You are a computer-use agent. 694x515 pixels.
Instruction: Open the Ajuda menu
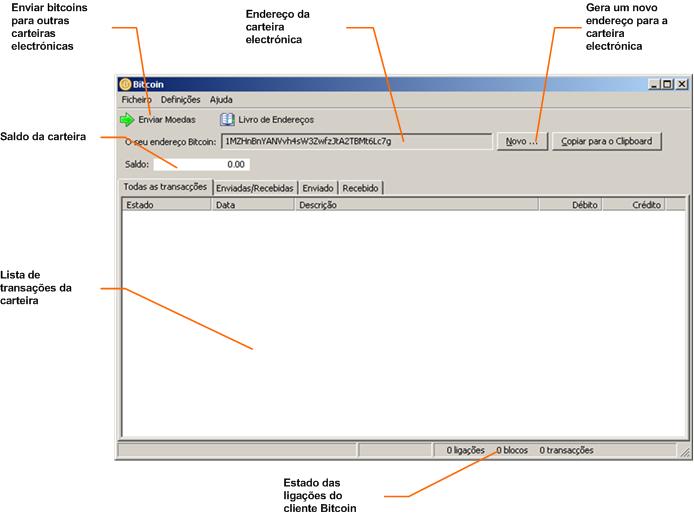(x=221, y=100)
